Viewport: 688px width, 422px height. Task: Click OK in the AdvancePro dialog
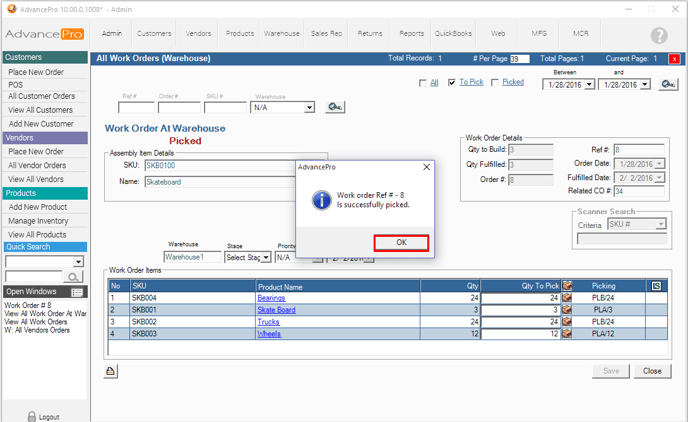tap(400, 243)
